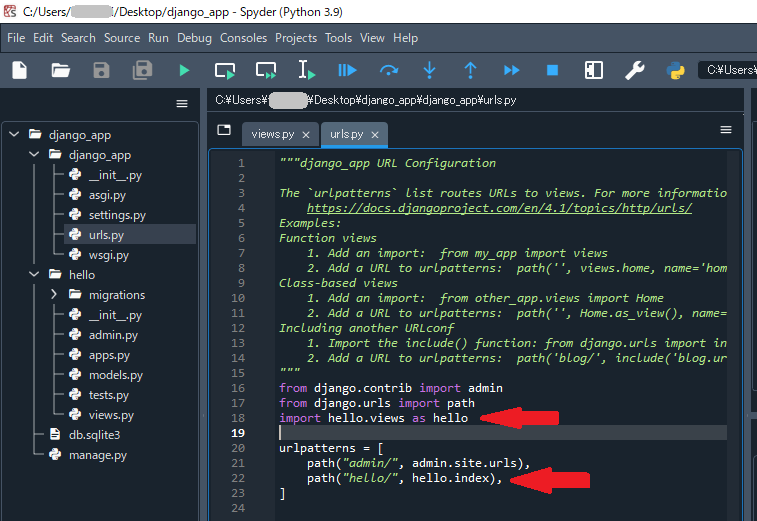Viewport: 757px width, 521px height.
Task: Select tests.py in hello folder
Action: [109, 394]
